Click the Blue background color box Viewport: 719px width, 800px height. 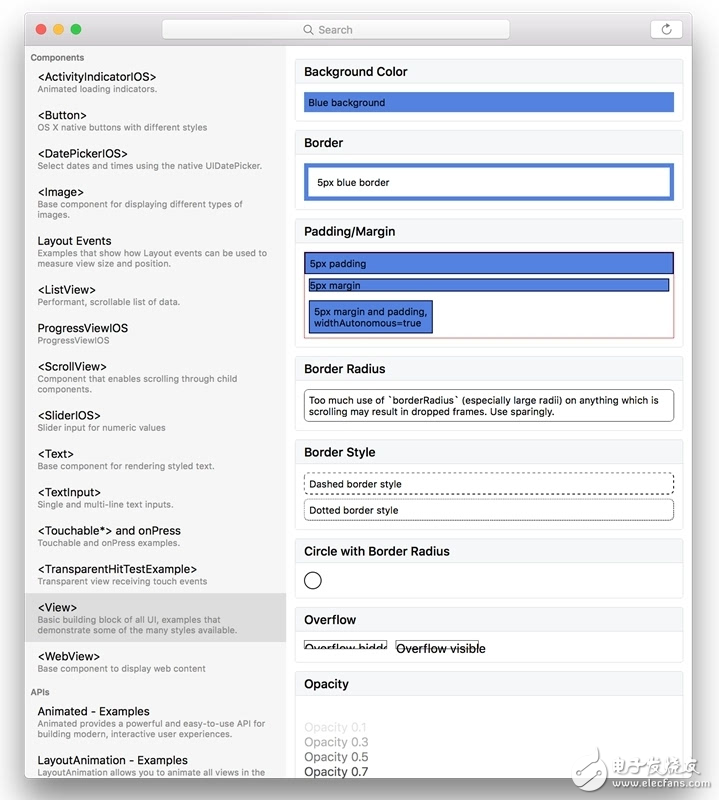coord(488,102)
